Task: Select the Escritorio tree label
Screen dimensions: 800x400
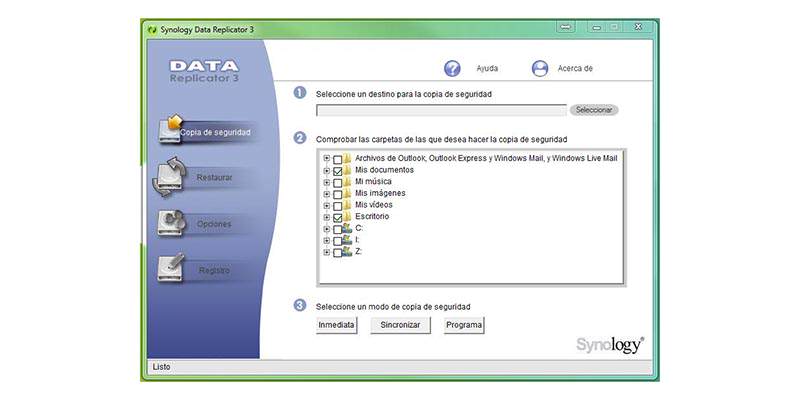Action: tap(372, 217)
